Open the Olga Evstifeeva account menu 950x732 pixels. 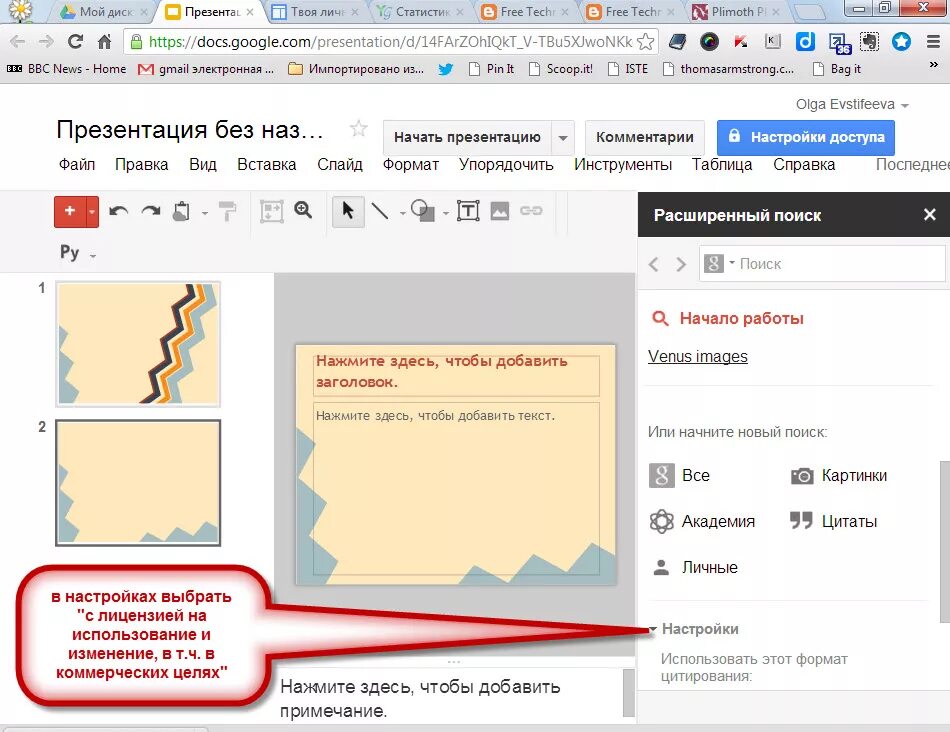[x=852, y=104]
